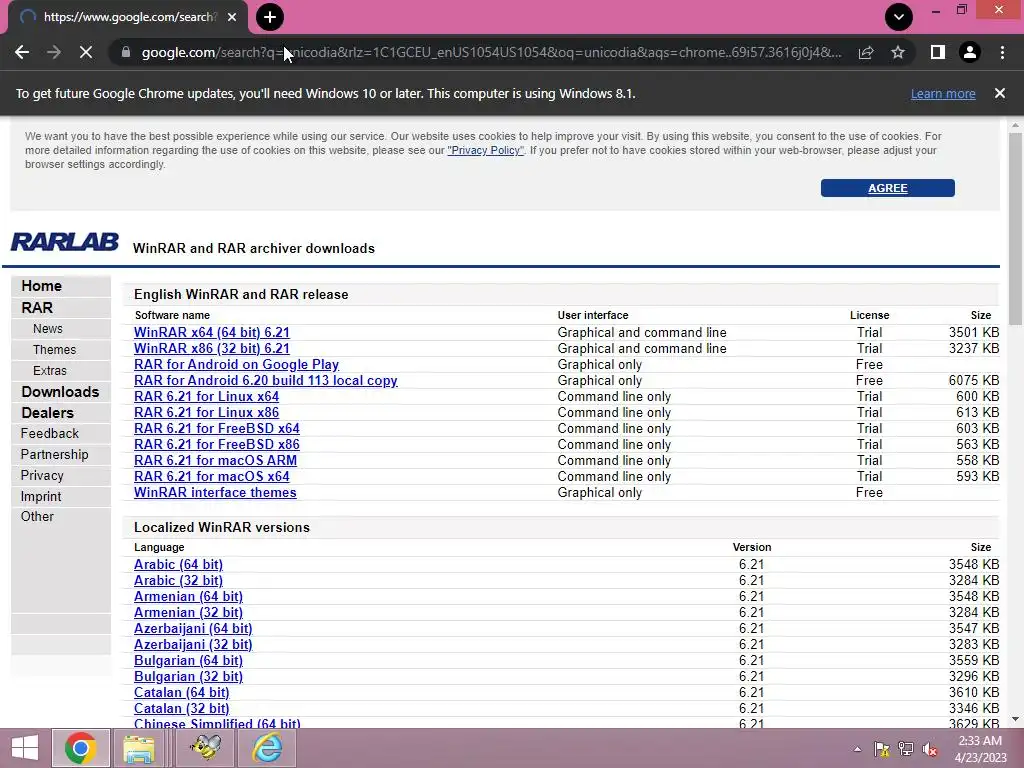This screenshot has width=1024, height=768.
Task: Open the Privacy Policy link
Action: tap(485, 150)
